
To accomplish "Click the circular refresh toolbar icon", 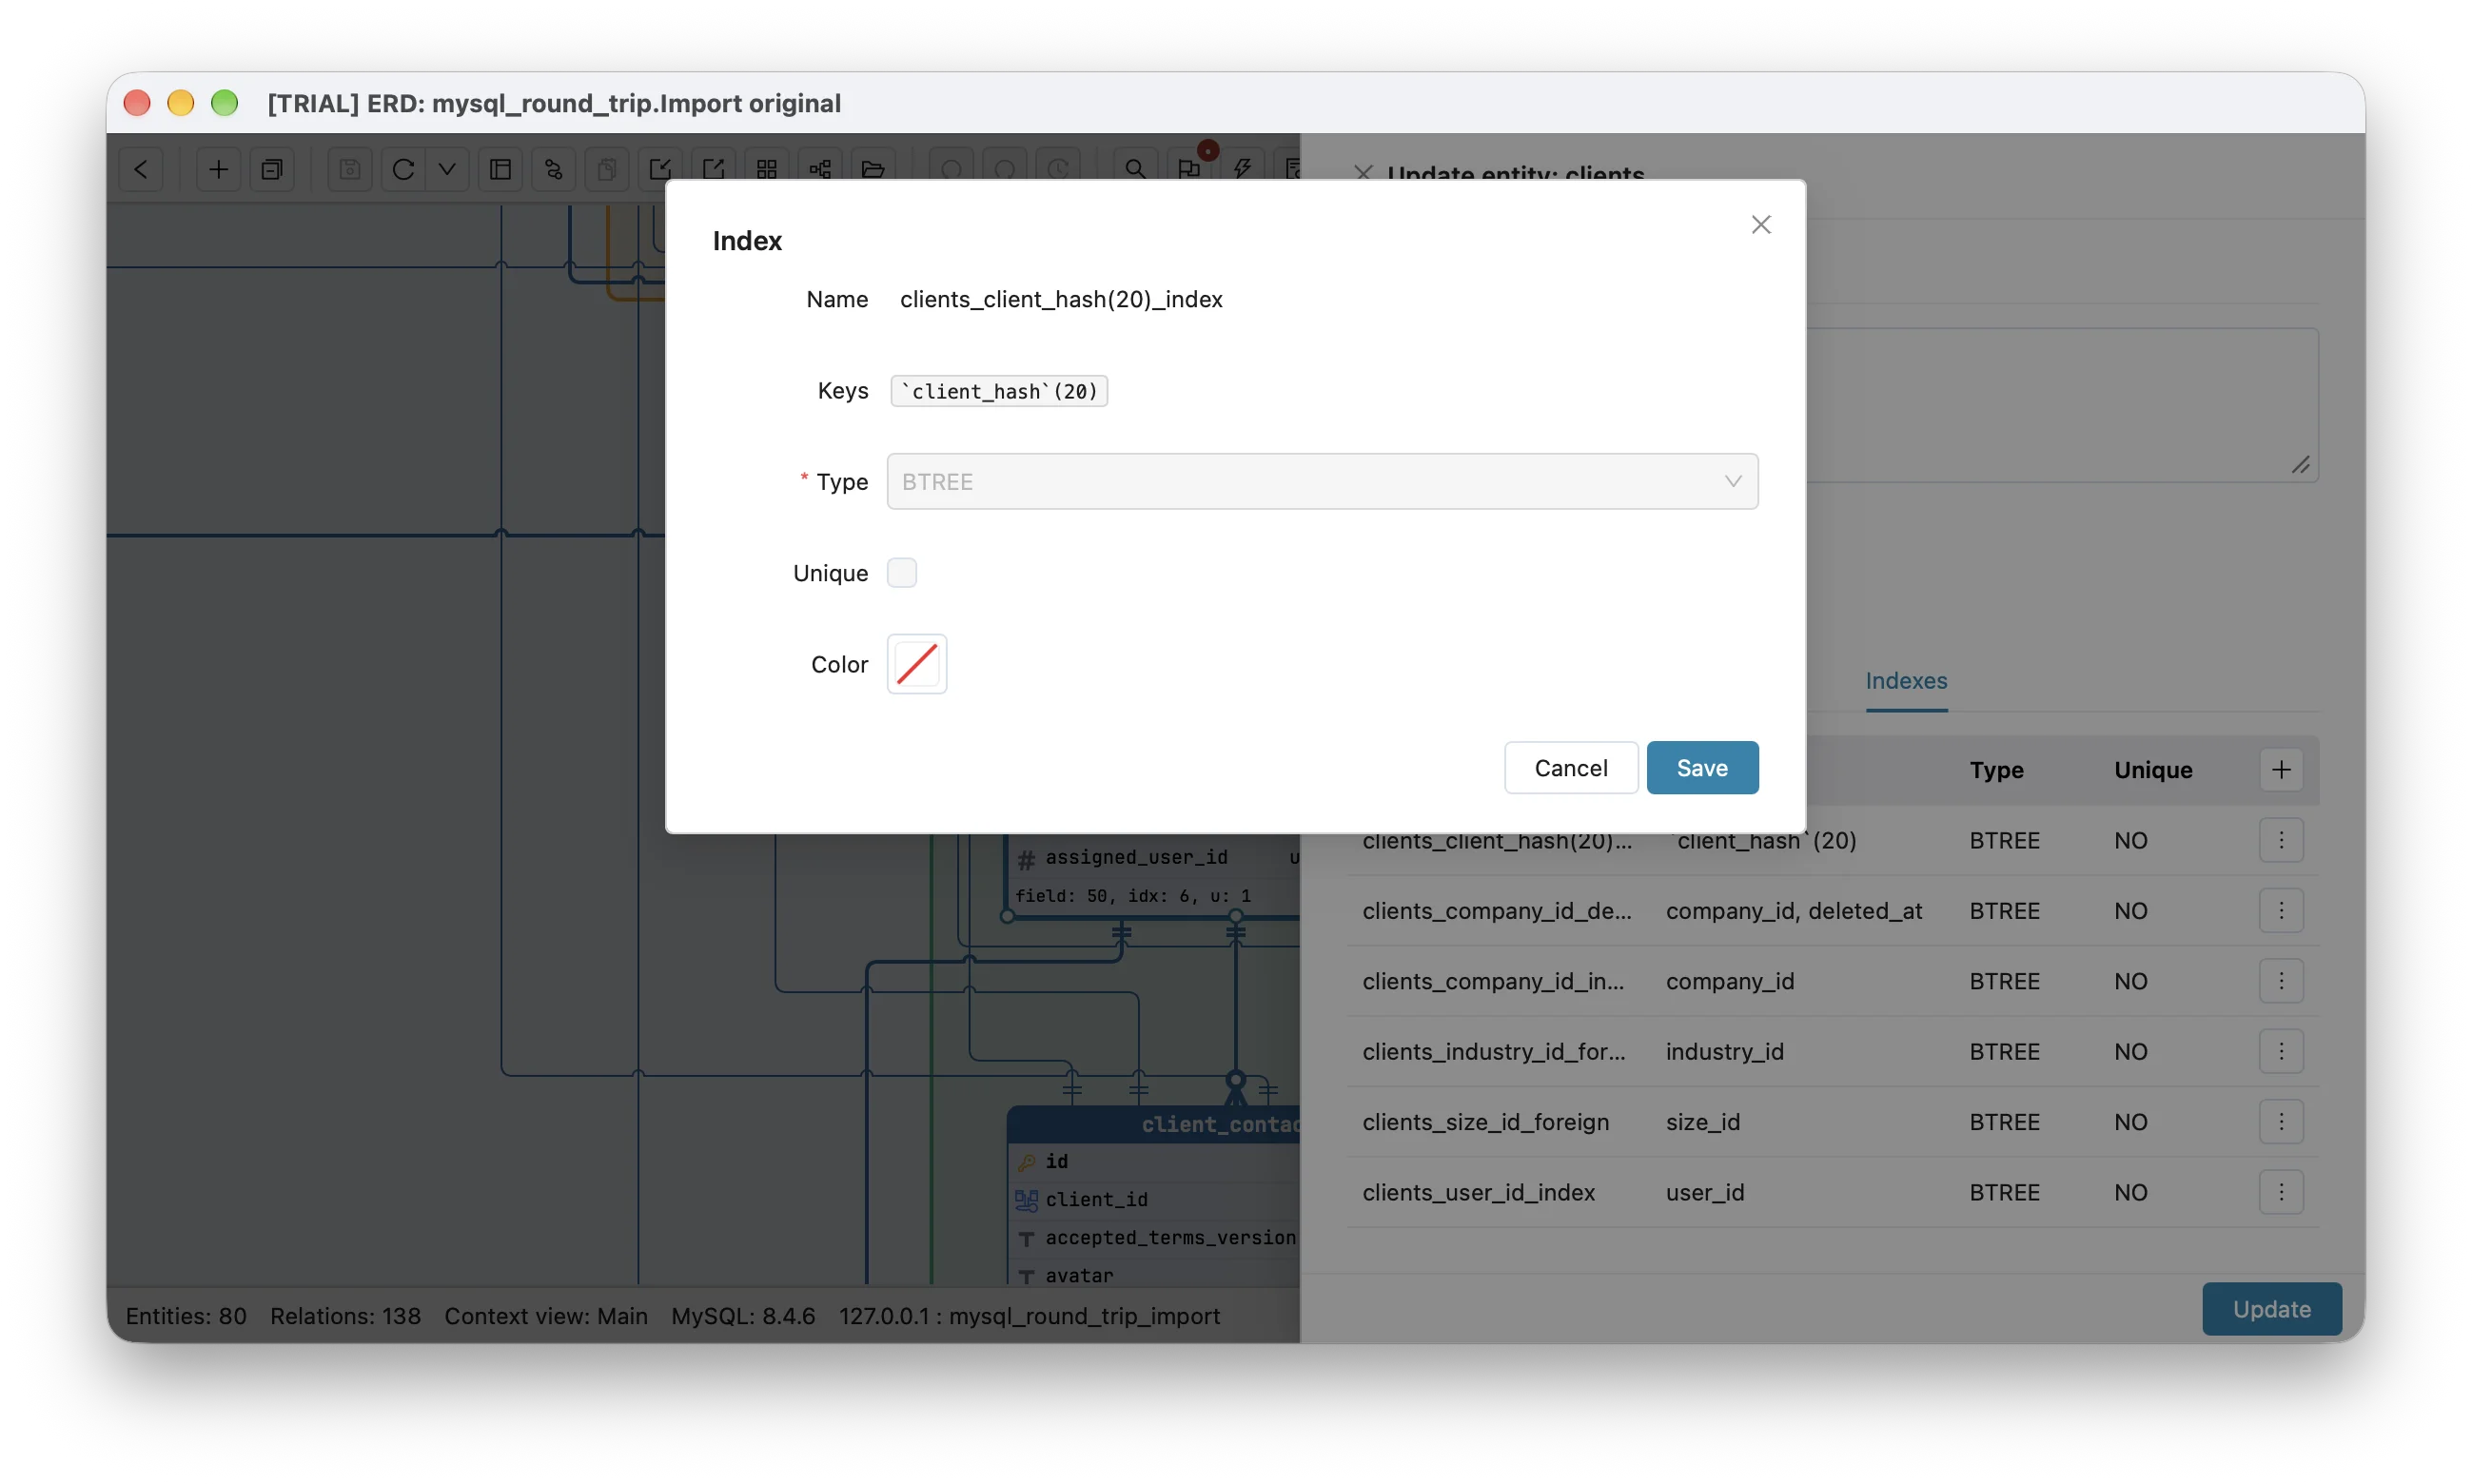I will (403, 169).
